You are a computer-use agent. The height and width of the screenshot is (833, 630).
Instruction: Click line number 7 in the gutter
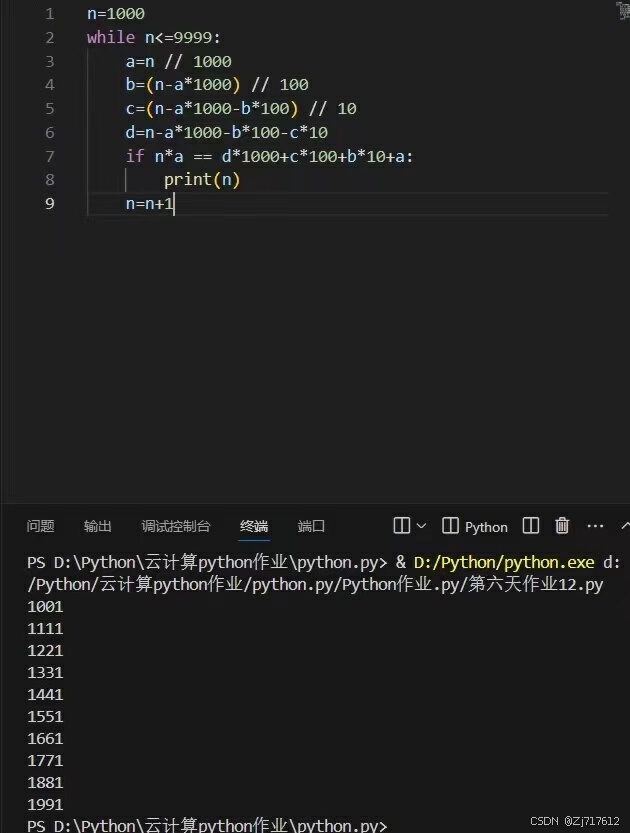click(x=50, y=156)
